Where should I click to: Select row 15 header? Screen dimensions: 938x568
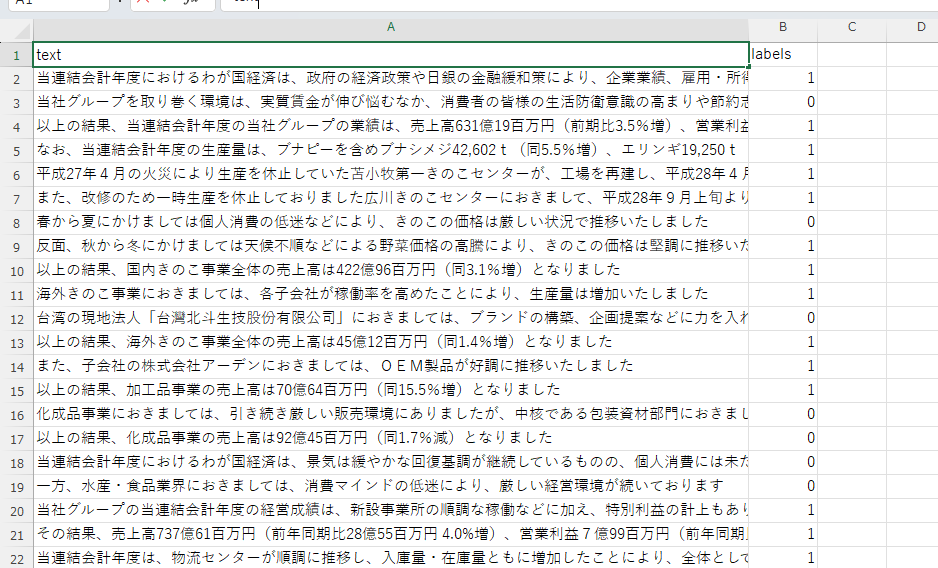click(x=16, y=390)
